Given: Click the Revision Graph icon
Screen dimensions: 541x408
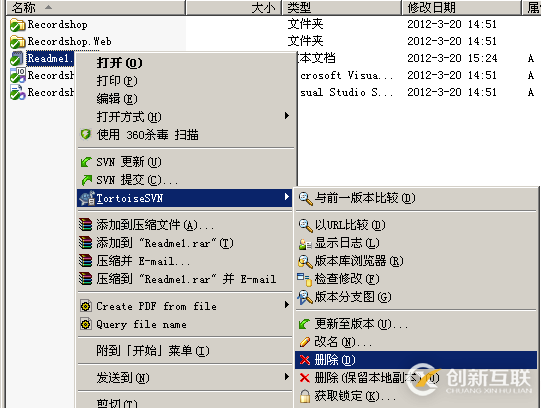Looking at the screenshot, I should point(305,297).
